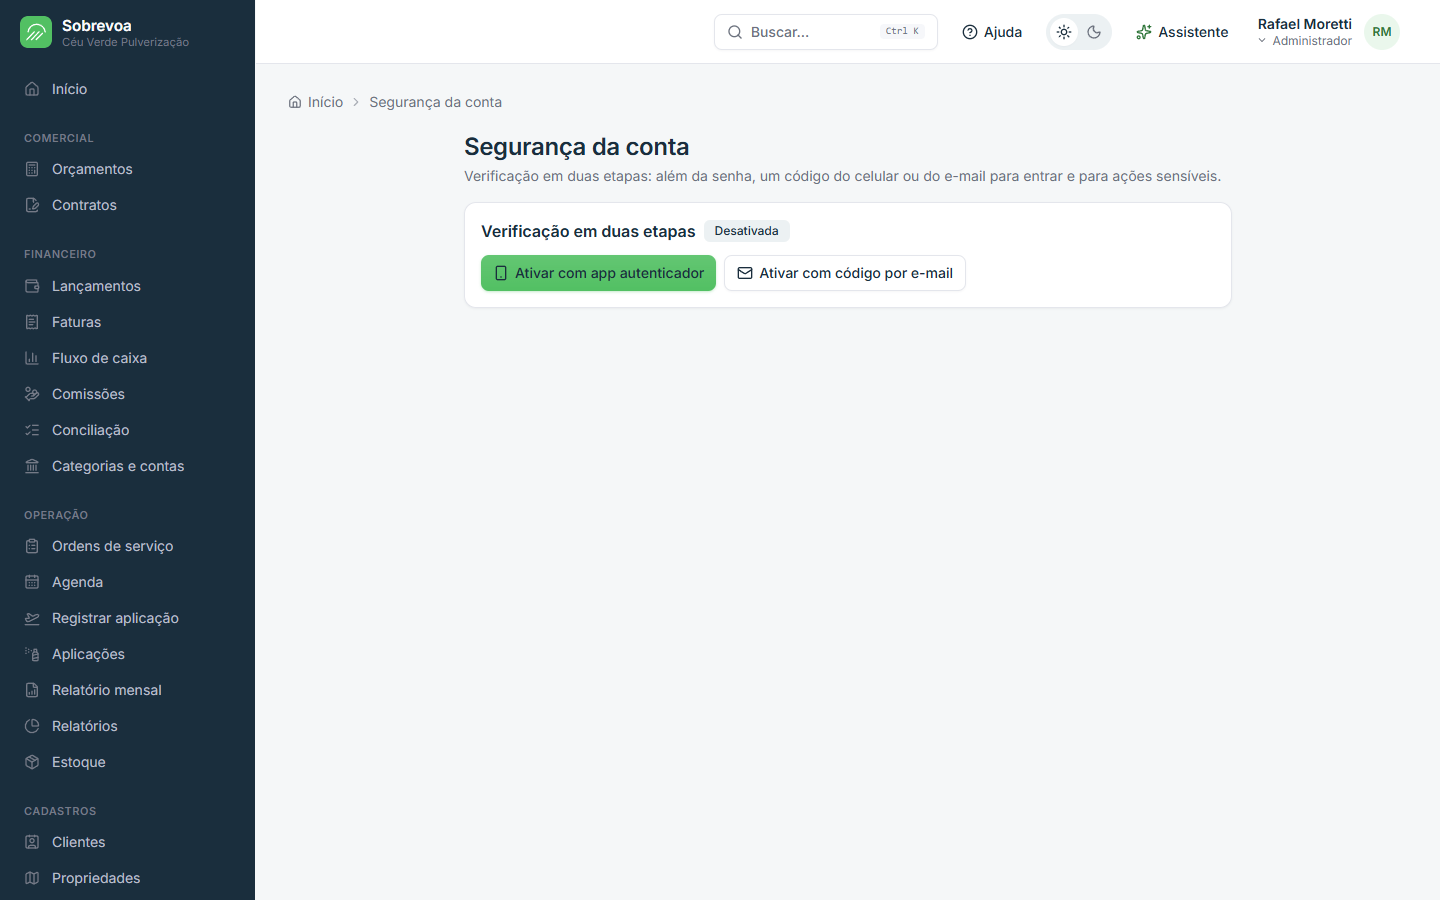Viewport: 1440px width, 900px height.
Task: Open Lançamentos in the sidebar
Action: 127,286
